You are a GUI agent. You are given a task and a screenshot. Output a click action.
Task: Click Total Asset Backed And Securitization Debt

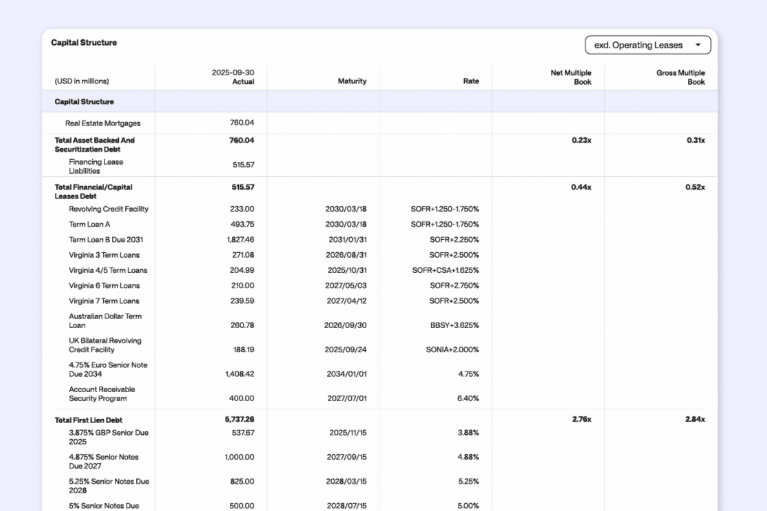coord(94,145)
